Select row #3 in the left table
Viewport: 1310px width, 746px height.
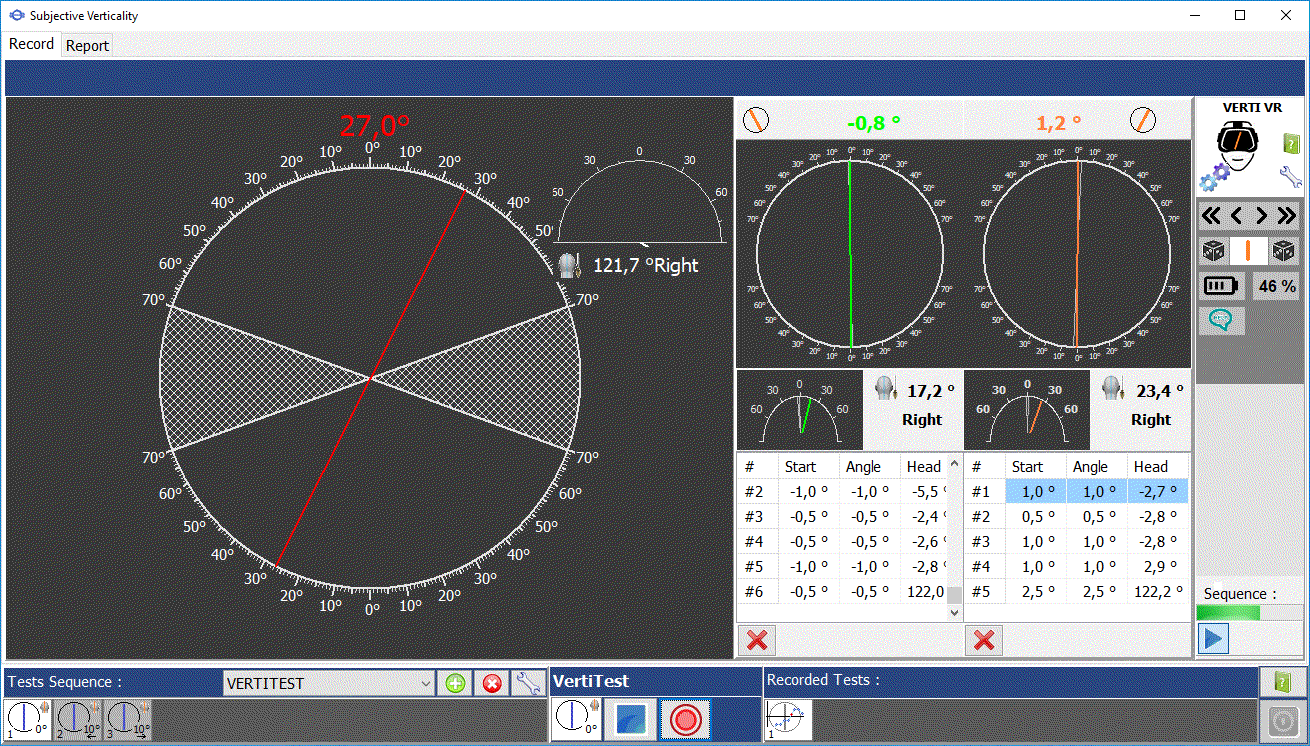coord(842,517)
